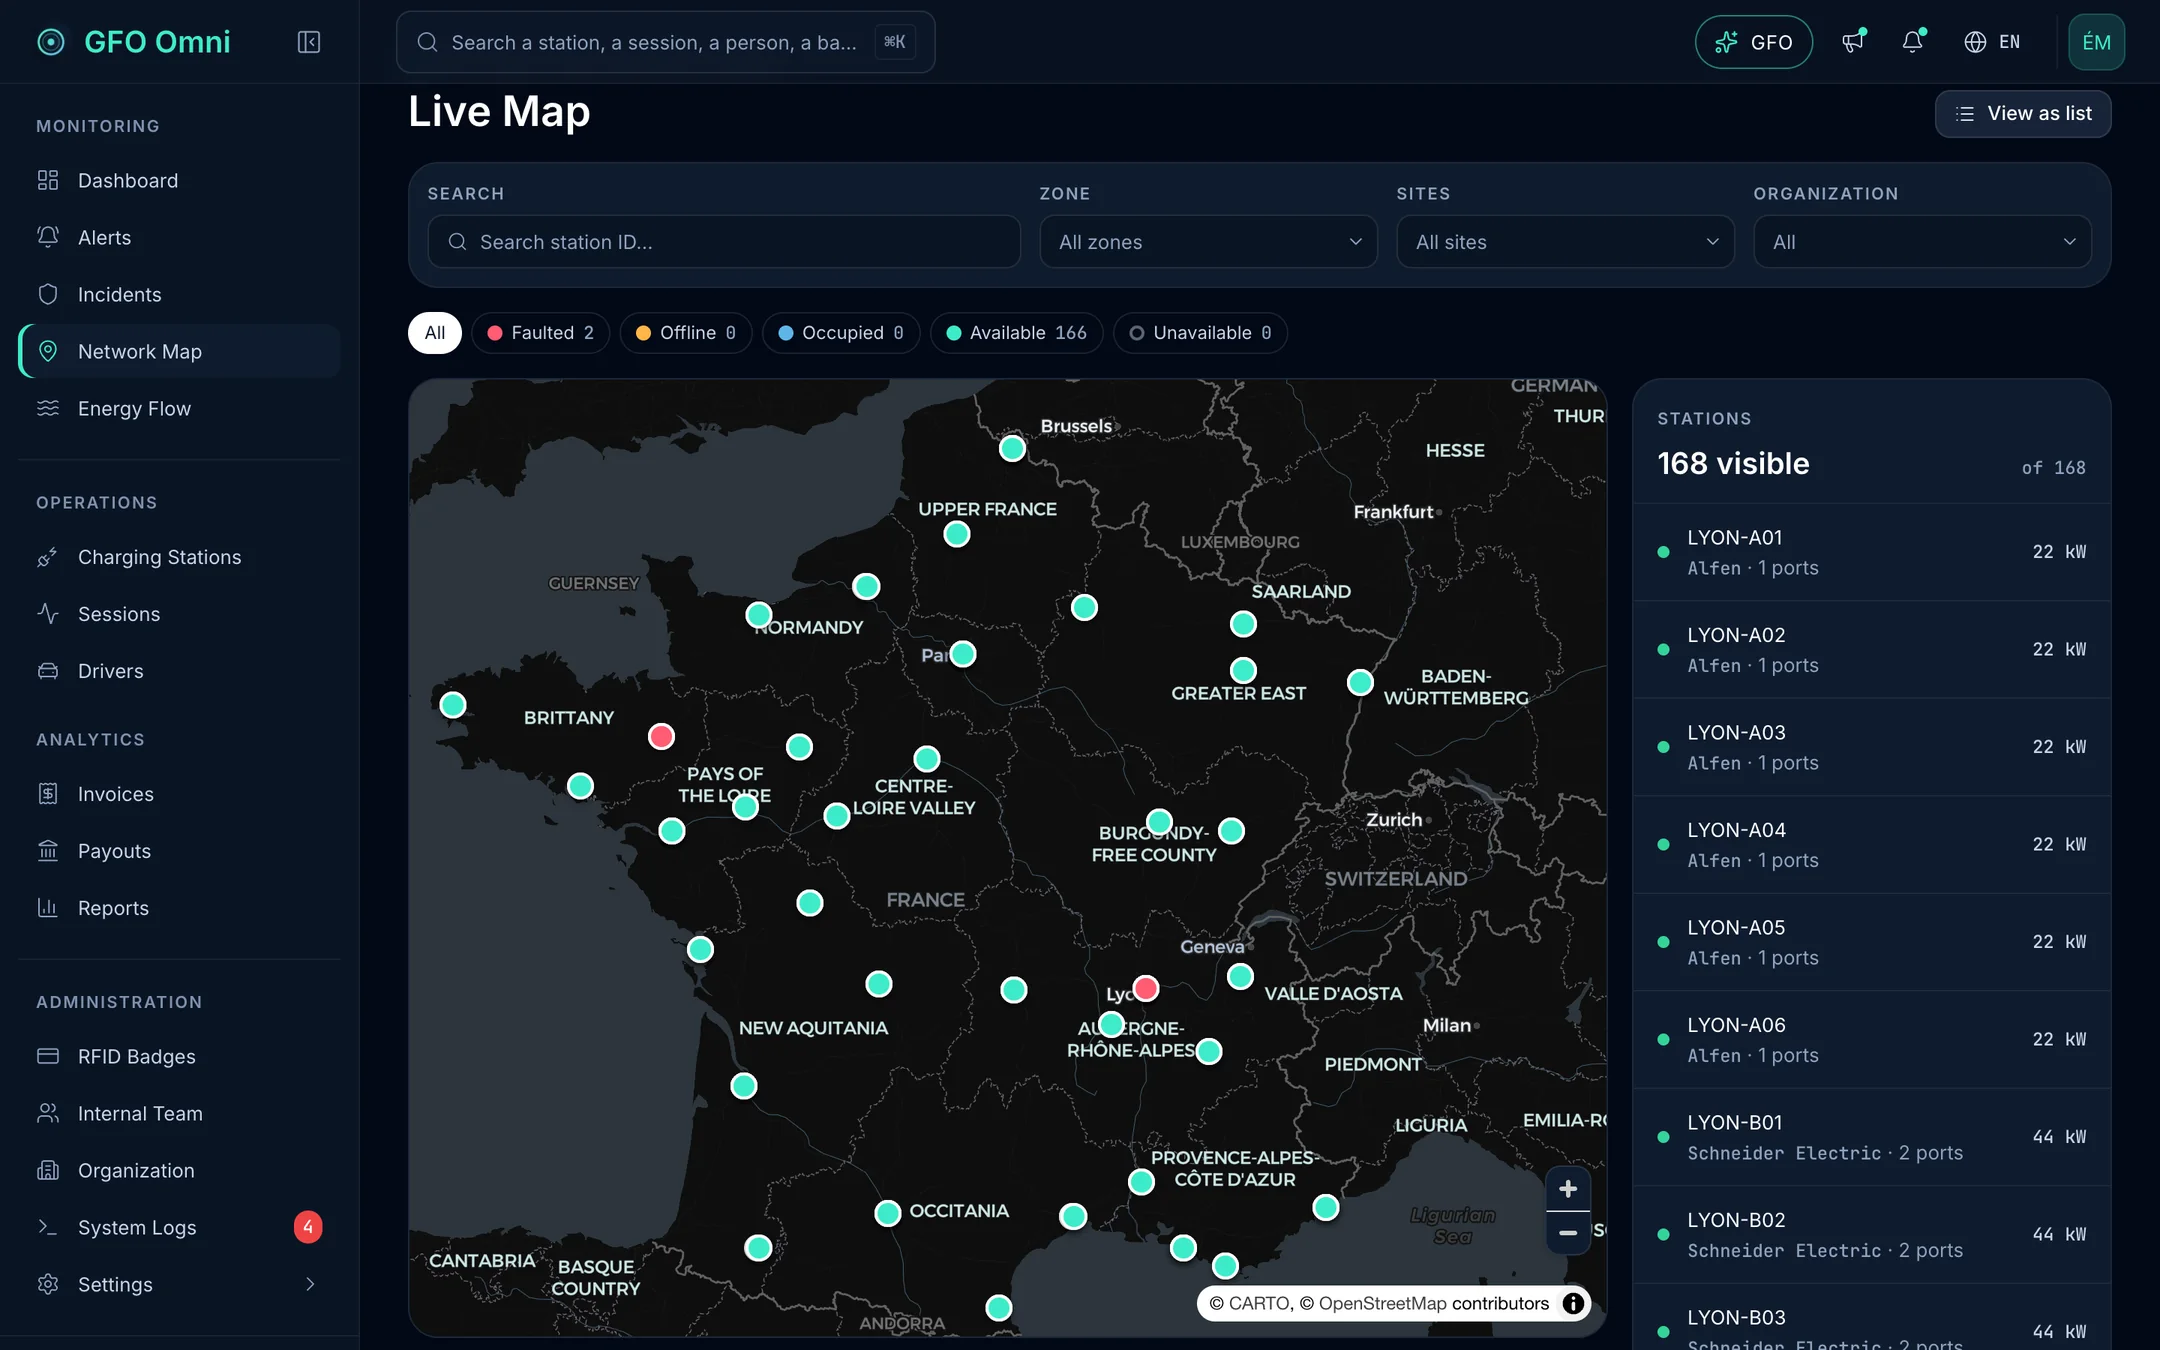Zoom out on the map
2160x1350 pixels.
1568,1233
